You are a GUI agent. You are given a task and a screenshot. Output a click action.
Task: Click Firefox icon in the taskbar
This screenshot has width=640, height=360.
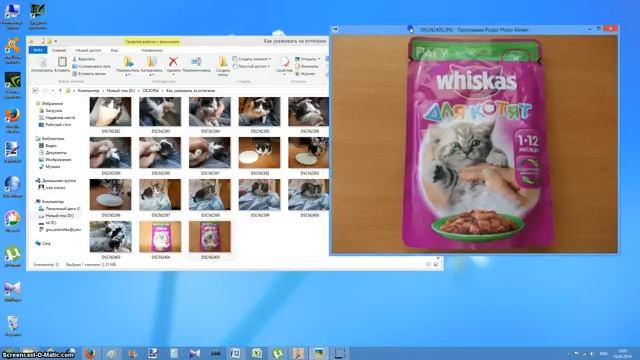click(90, 353)
